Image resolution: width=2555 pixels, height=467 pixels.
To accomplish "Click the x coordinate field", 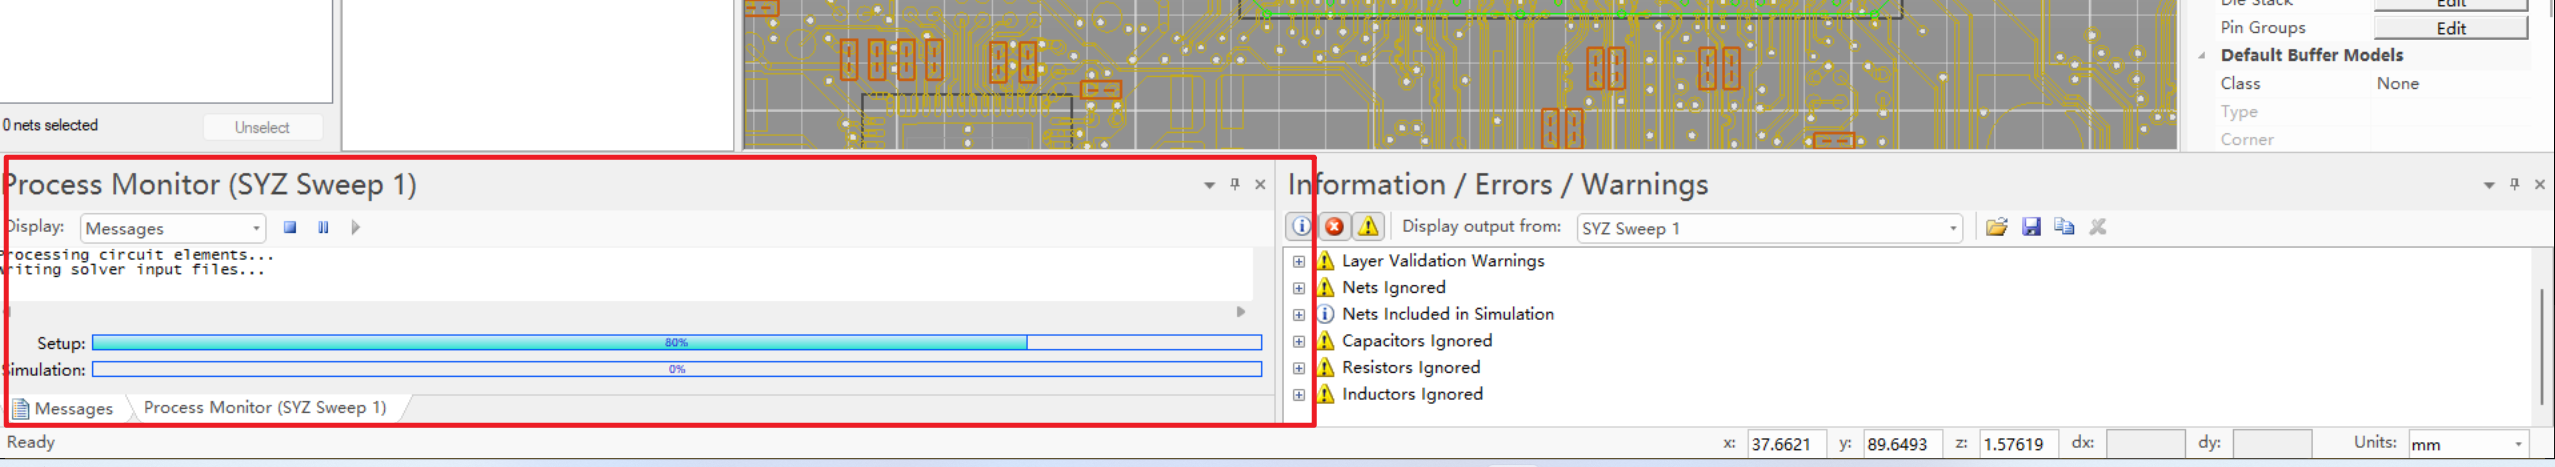I will (1786, 444).
